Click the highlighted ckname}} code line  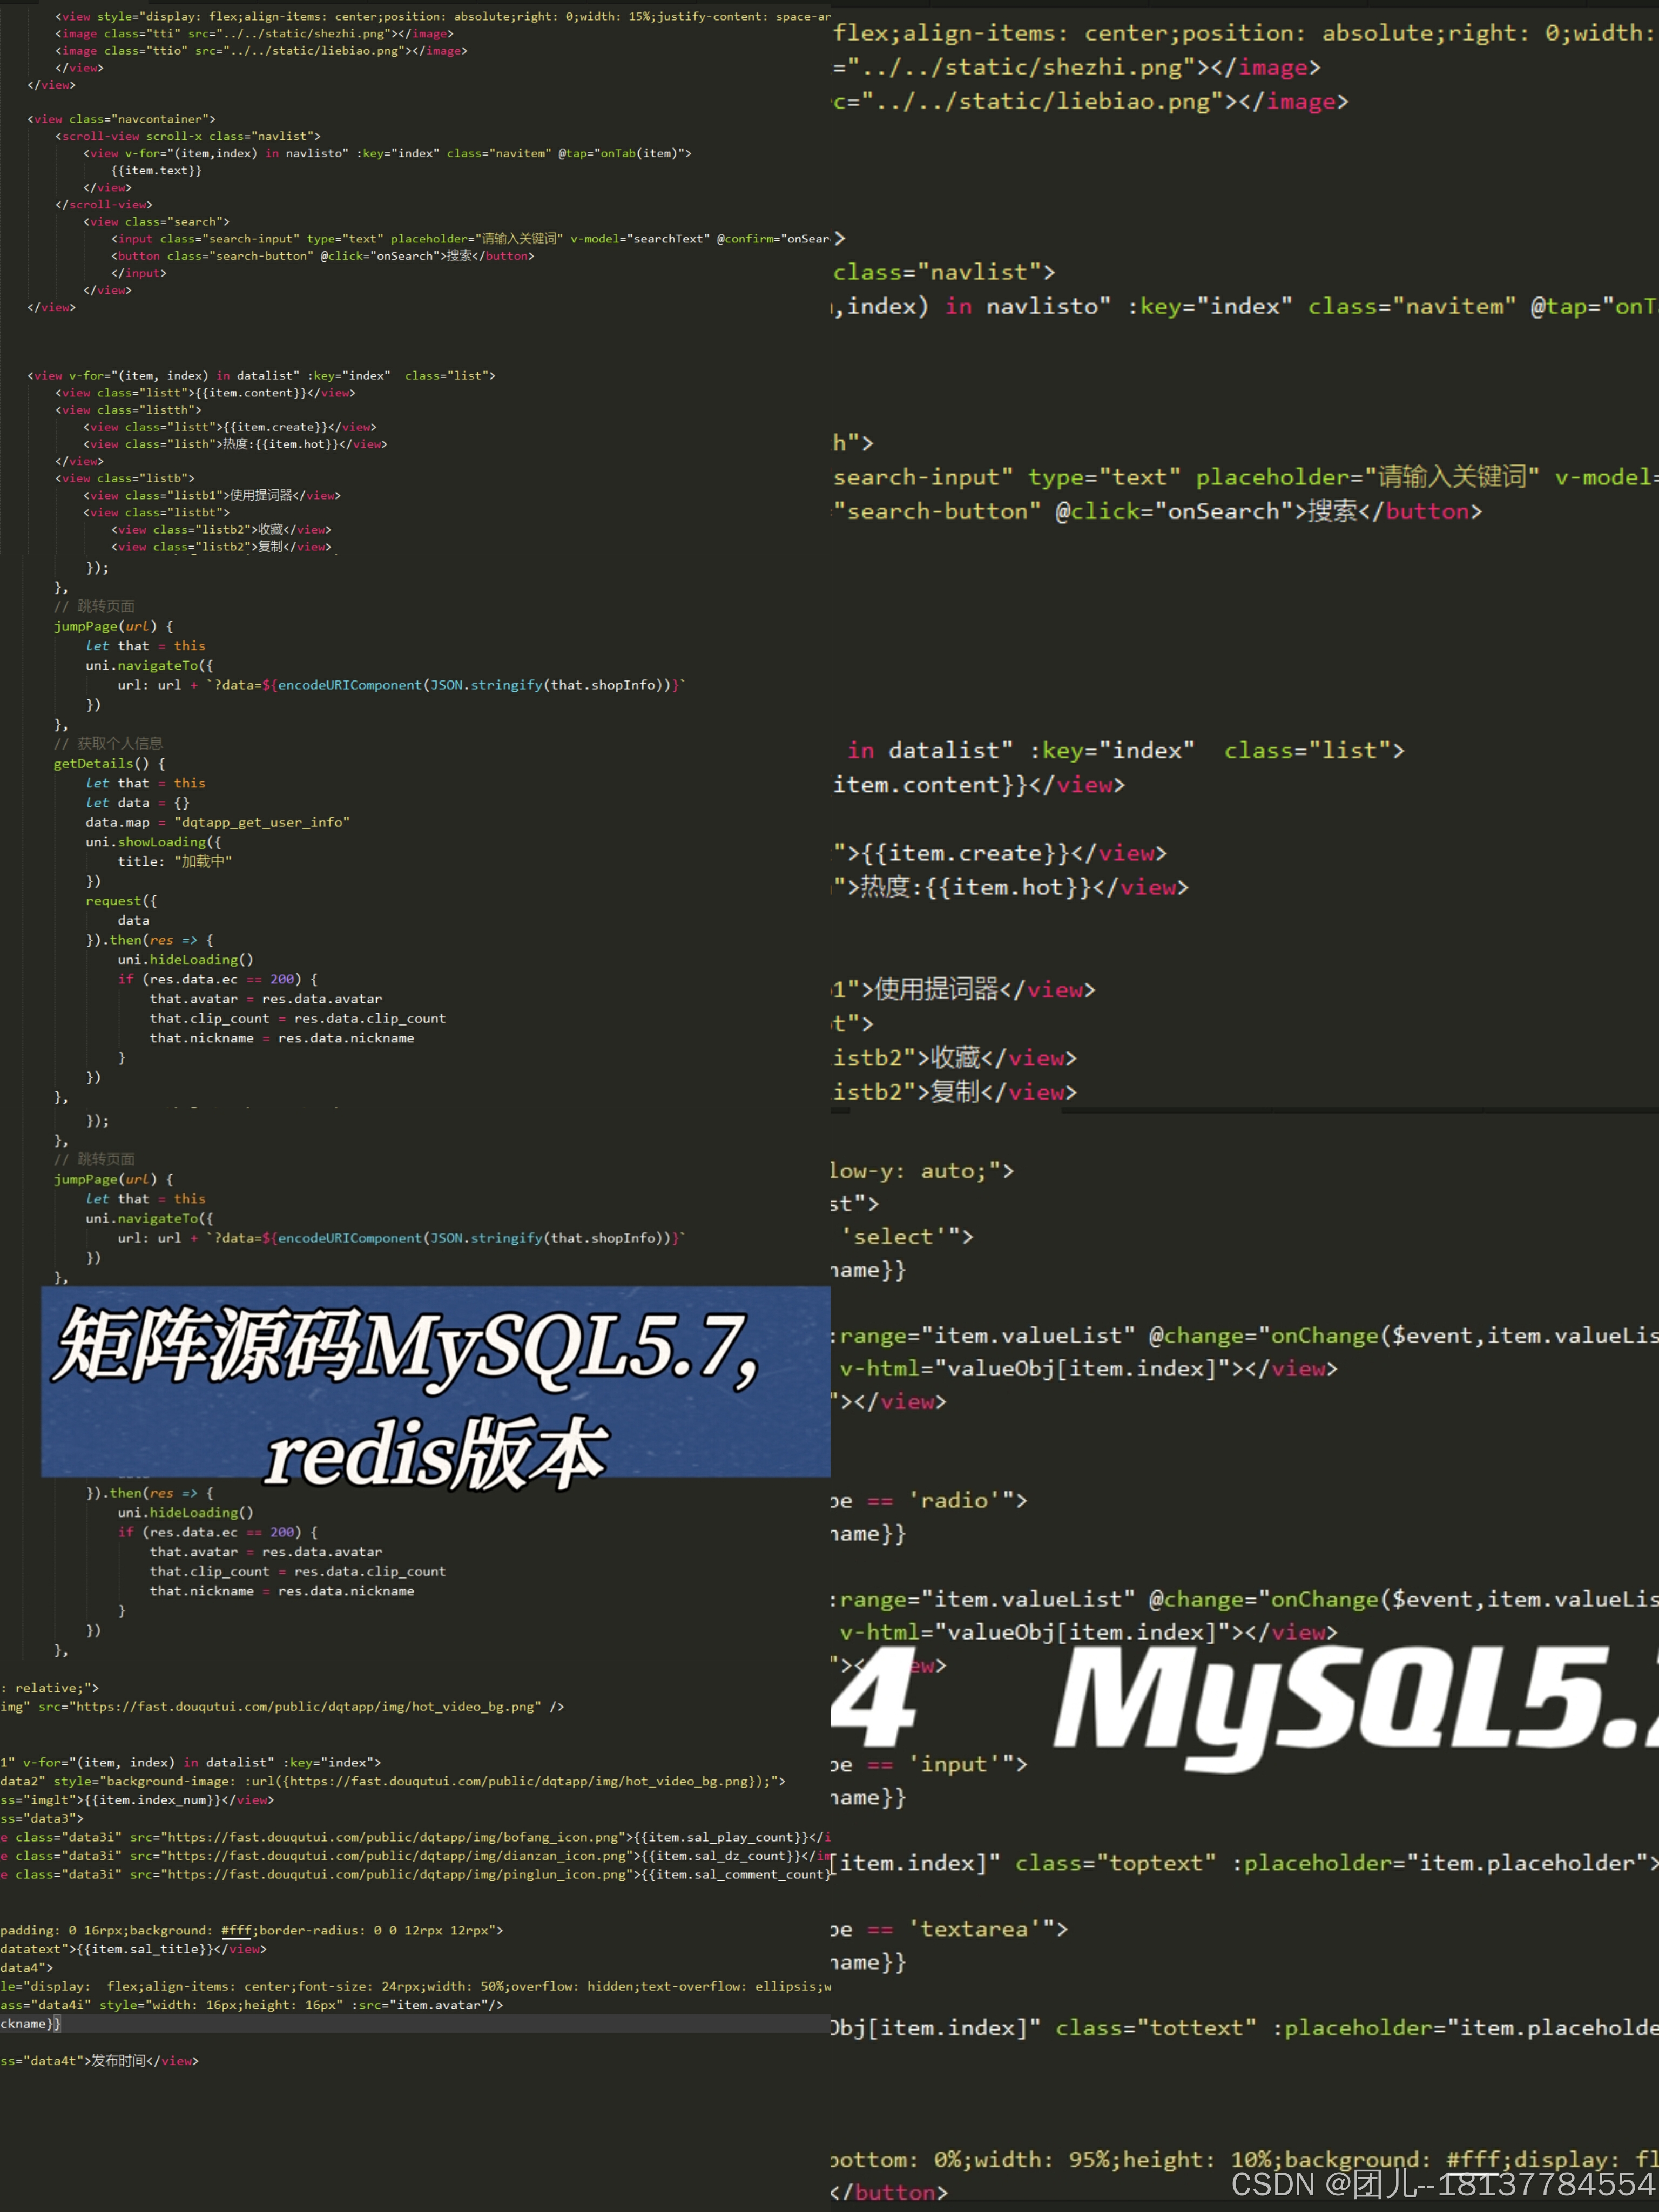click(30, 2023)
